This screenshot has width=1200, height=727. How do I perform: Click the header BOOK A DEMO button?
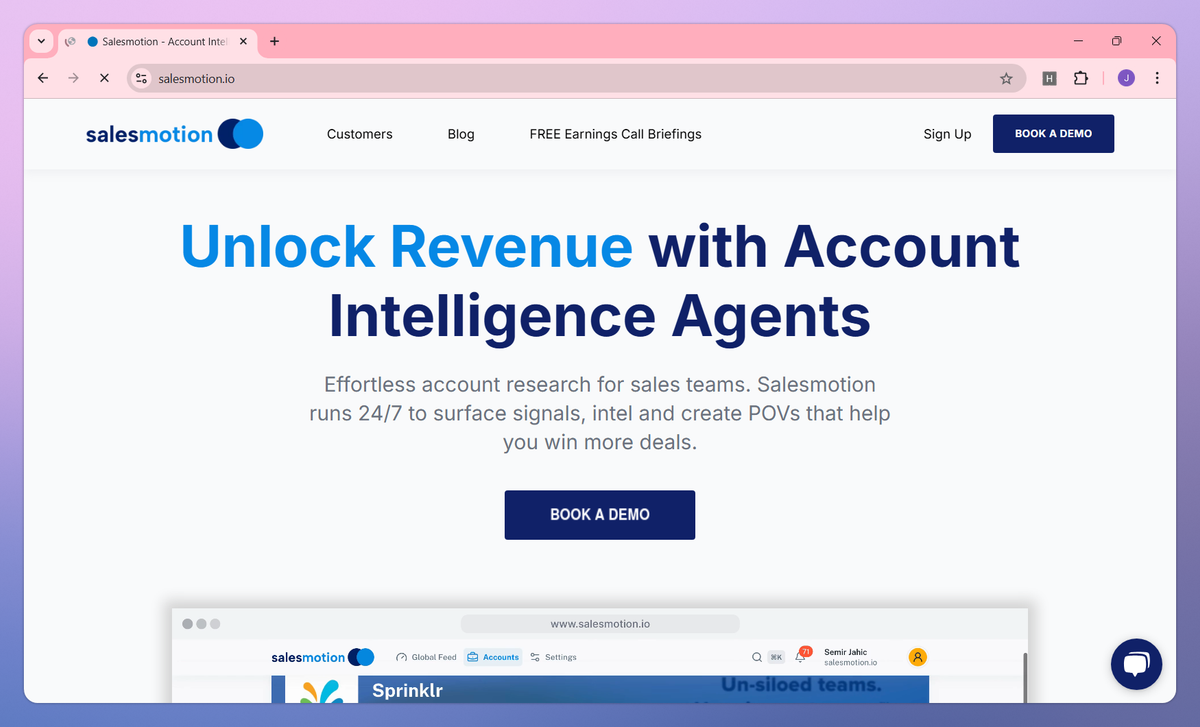coord(1053,134)
